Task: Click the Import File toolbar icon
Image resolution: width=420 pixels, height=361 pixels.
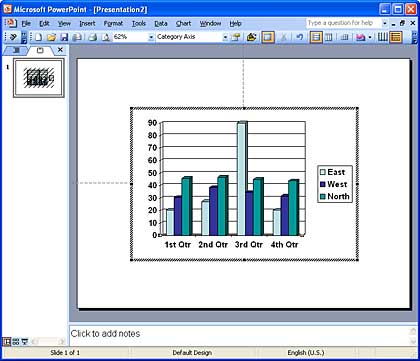Action: tap(252, 37)
